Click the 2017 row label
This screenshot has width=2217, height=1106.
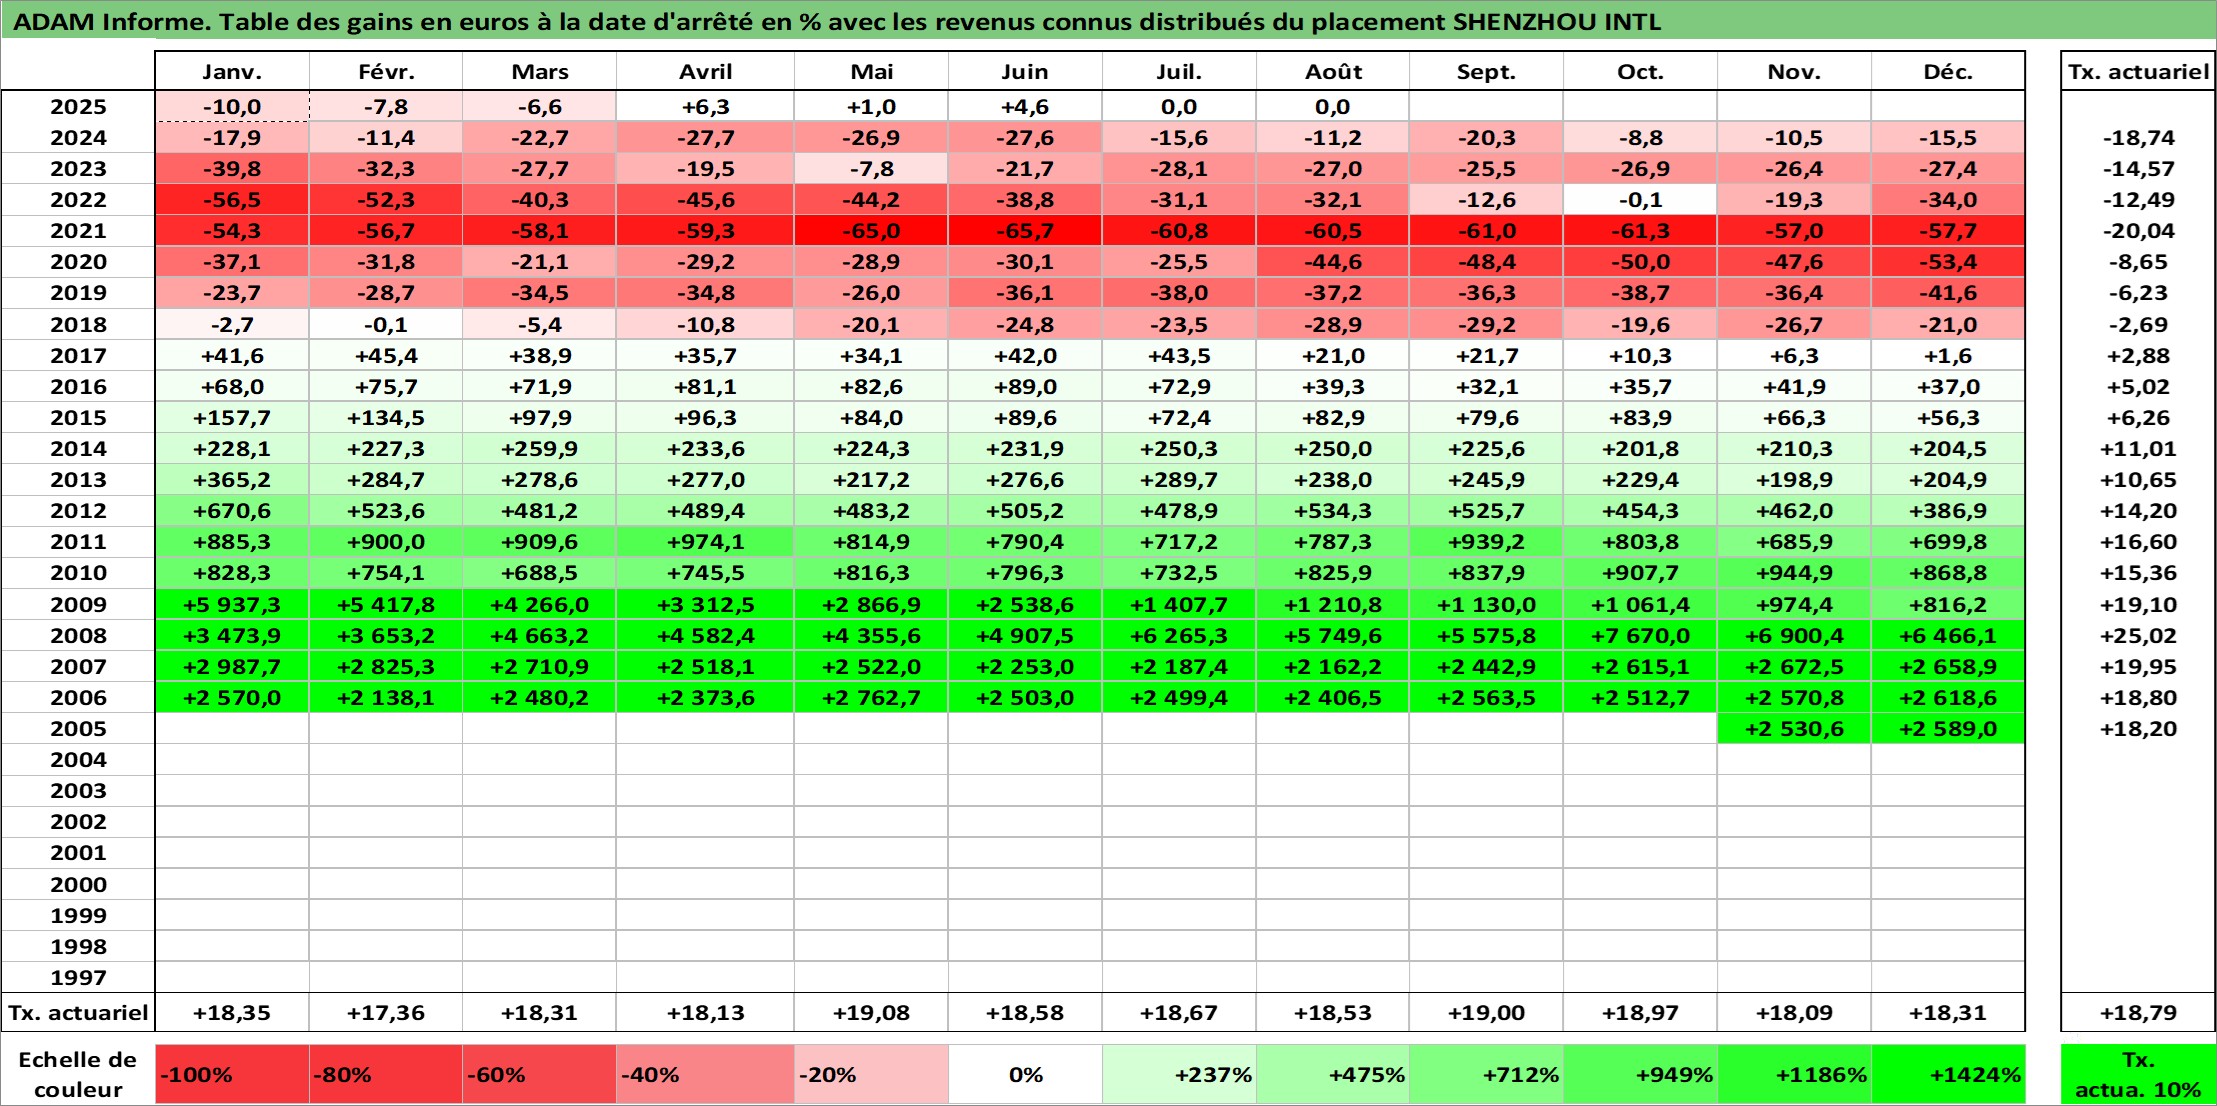pos(78,356)
